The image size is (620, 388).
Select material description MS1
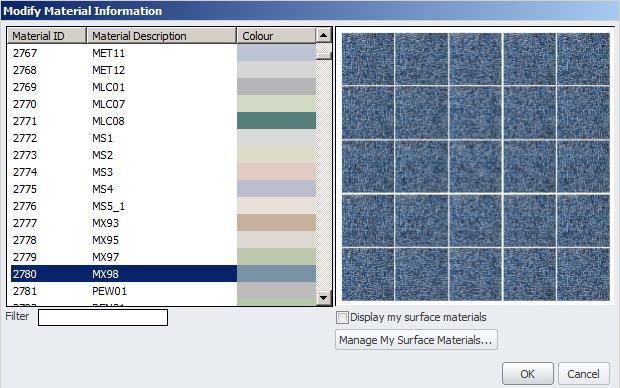tap(102, 138)
